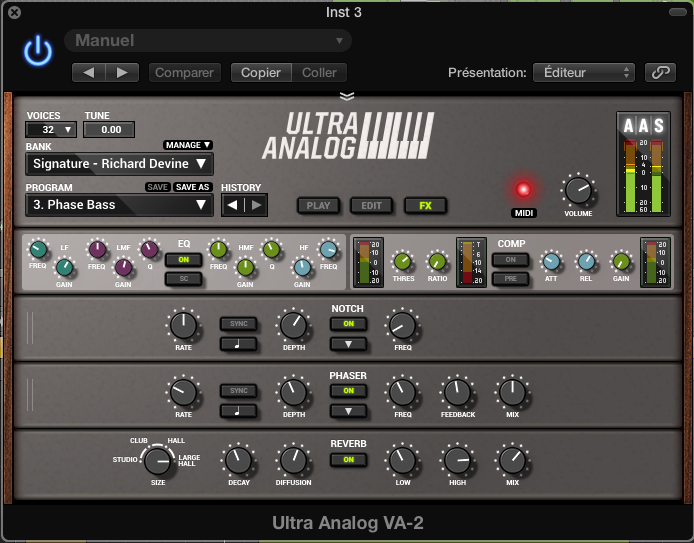Click the SAVE AS button
694x543 pixels.
193,187
